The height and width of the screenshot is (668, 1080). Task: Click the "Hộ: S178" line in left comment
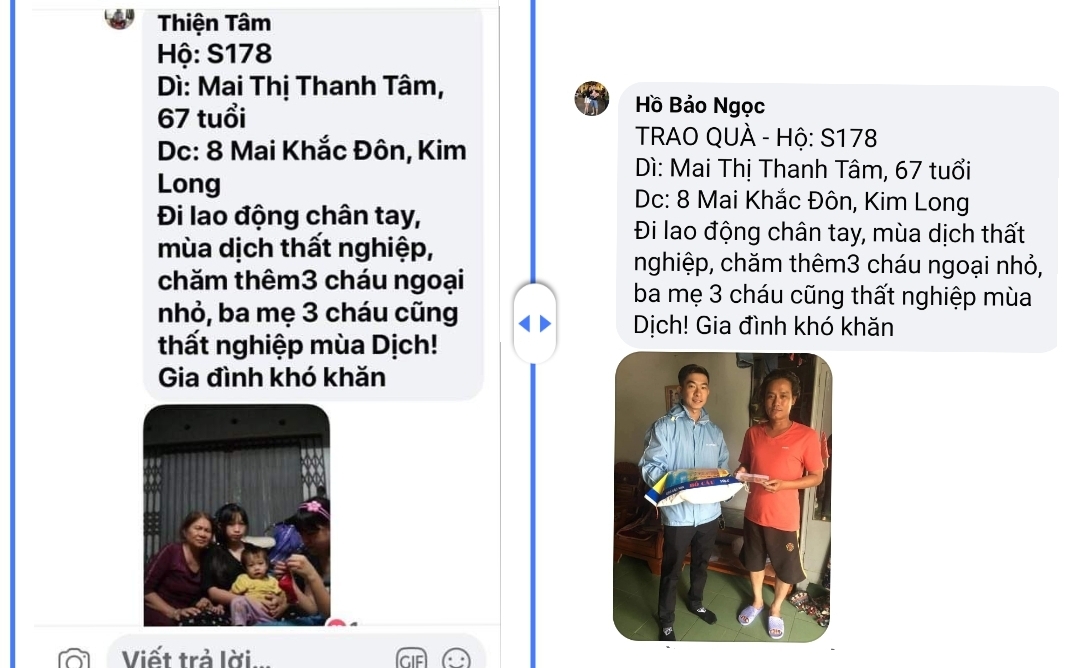[x=214, y=54]
